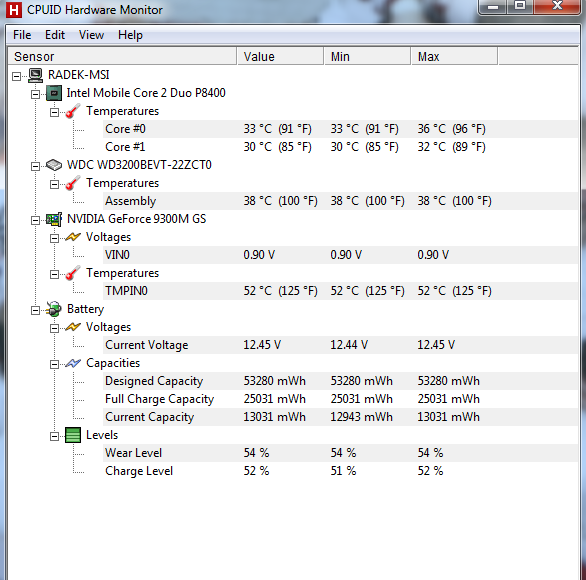The width and height of the screenshot is (586, 580).
Task: Collapse CPU Temperatures group
Action: point(54,112)
